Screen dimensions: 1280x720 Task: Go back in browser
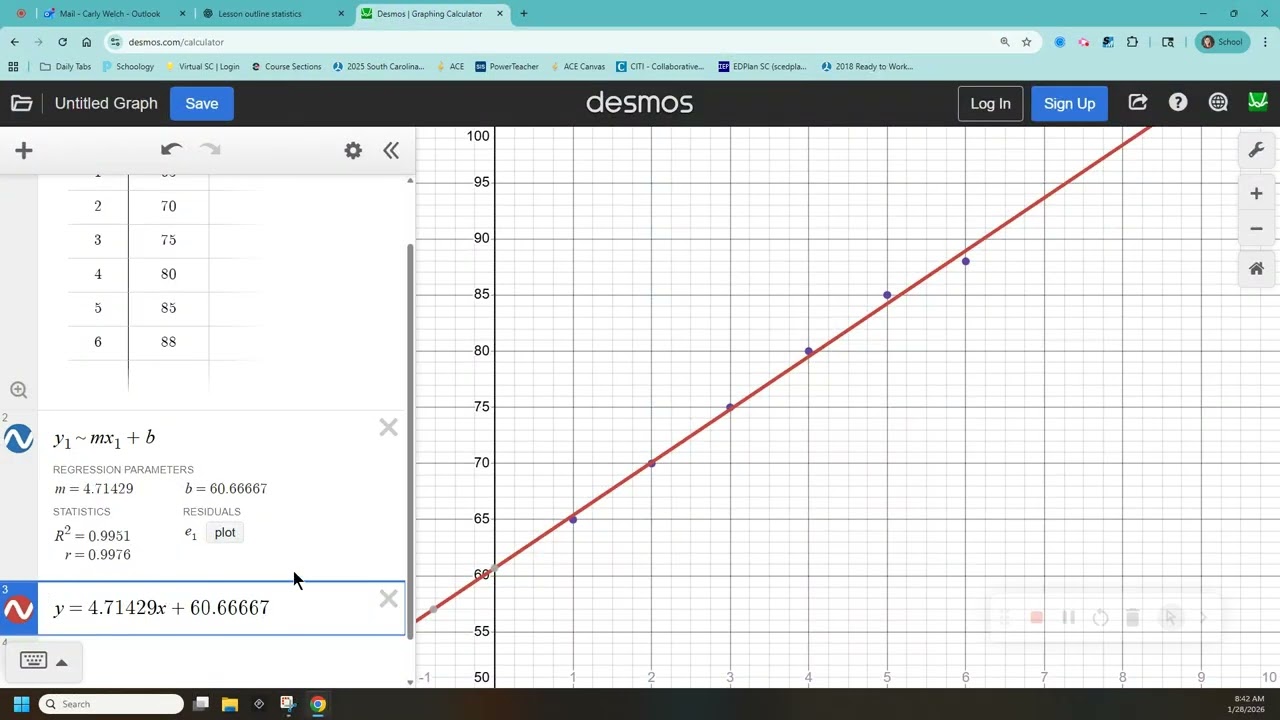(14, 42)
